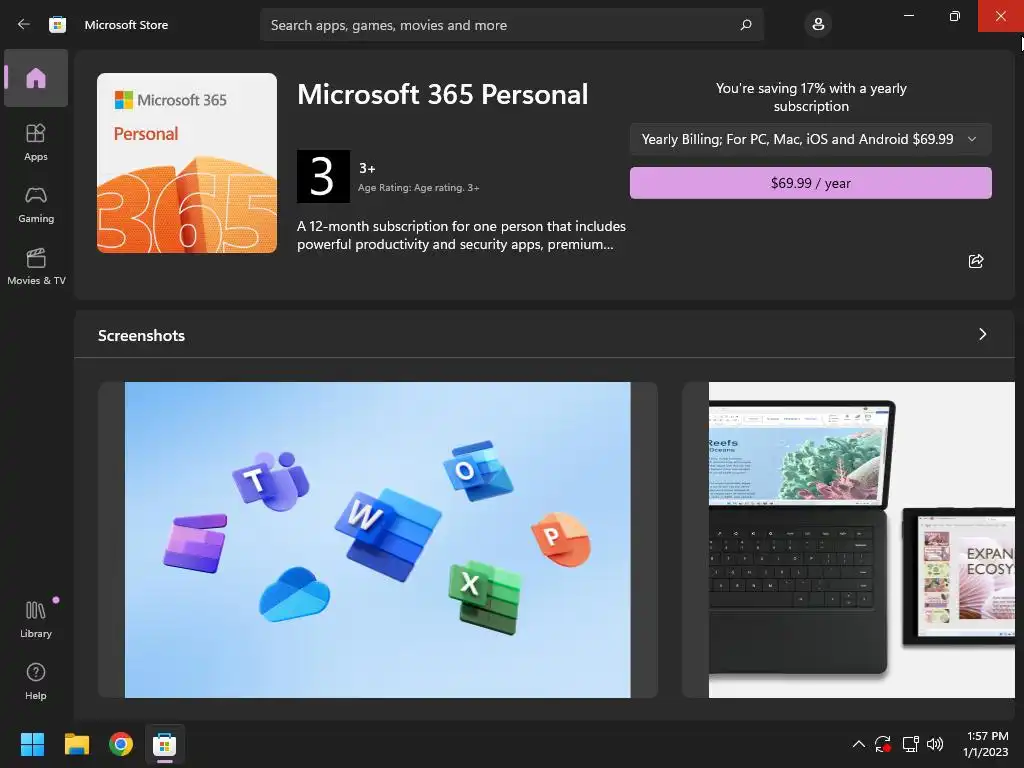Click the search apps input field

(511, 25)
